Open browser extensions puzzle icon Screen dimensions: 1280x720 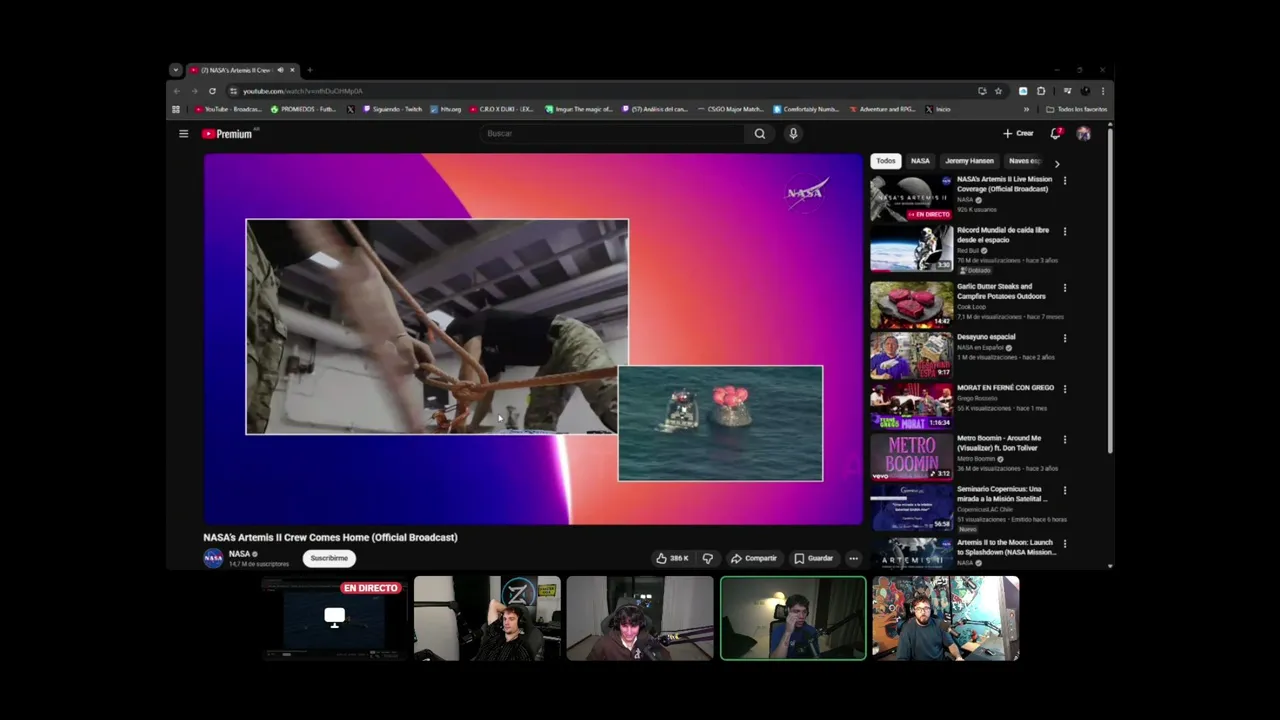click(1041, 91)
